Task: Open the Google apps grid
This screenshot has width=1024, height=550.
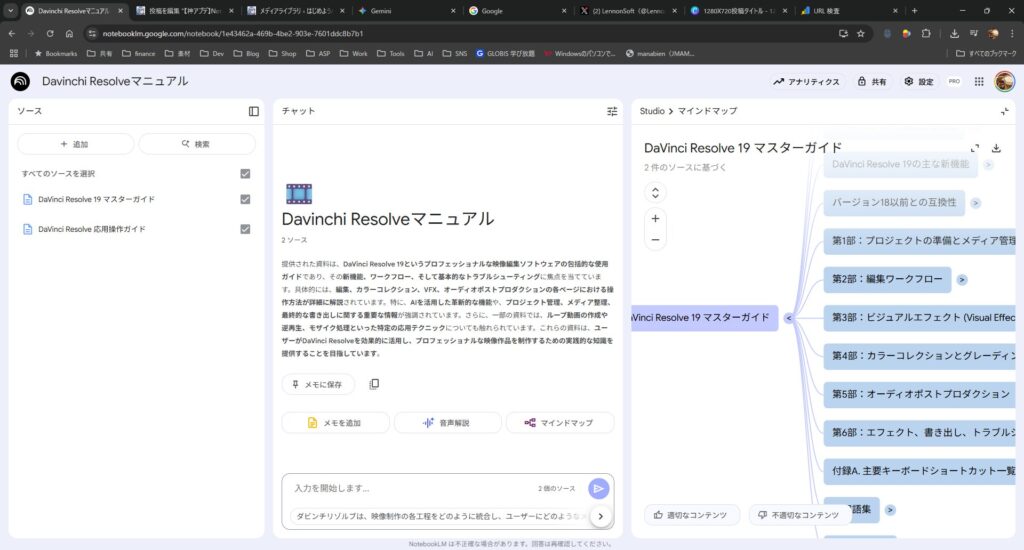Action: 979,82
